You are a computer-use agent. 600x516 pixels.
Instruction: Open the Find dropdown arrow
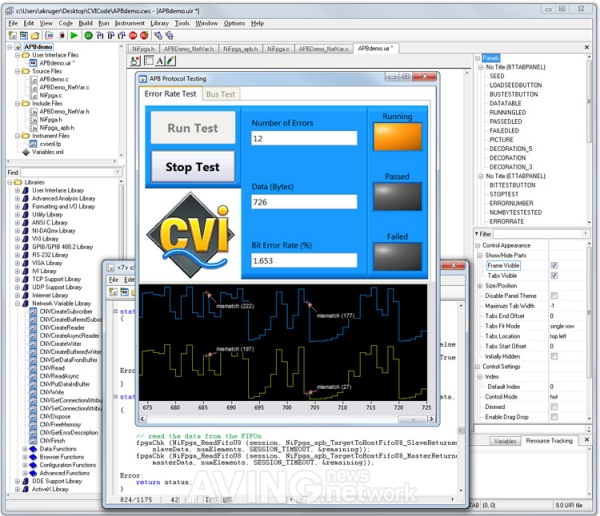tap(117, 173)
